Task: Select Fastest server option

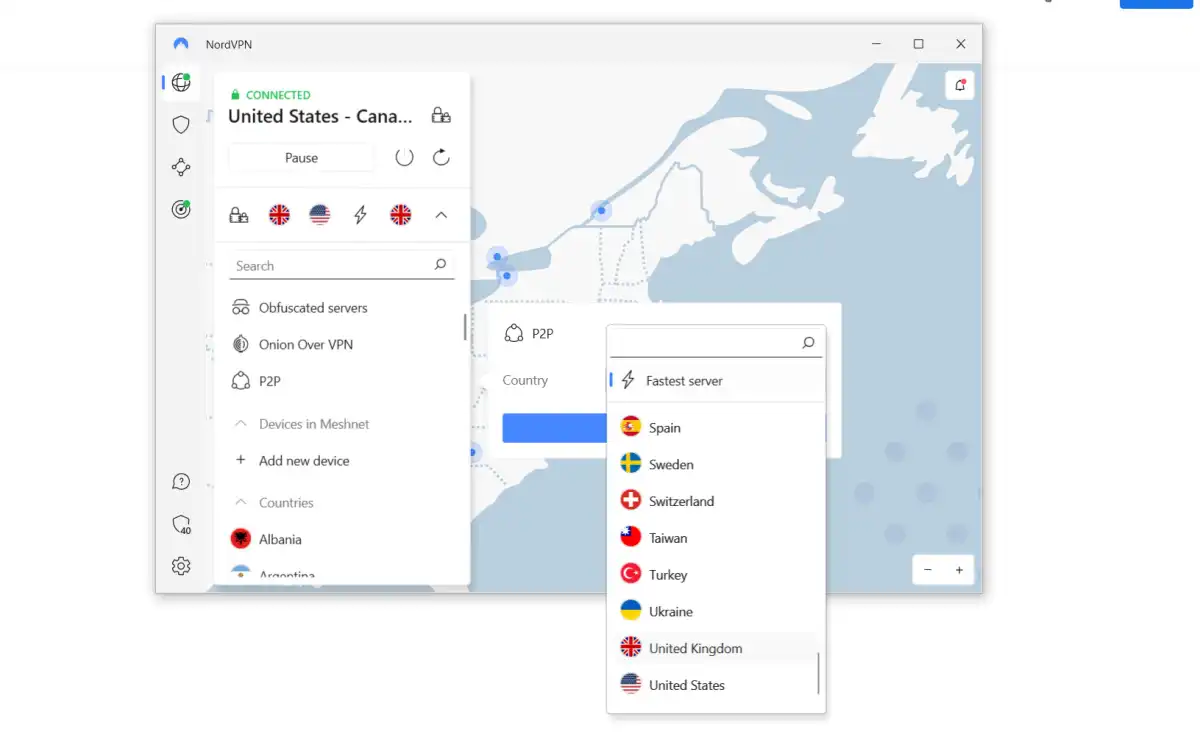Action: 684,381
